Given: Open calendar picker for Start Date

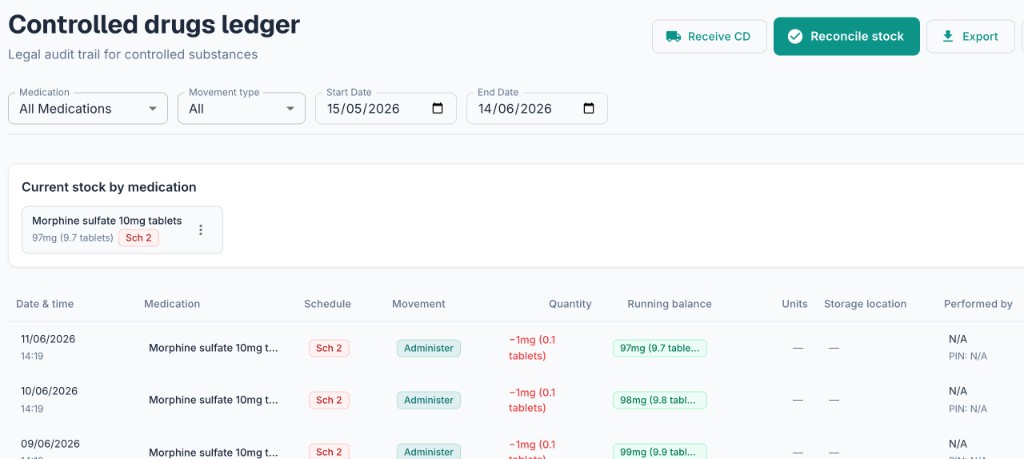Looking at the screenshot, I should pyautogui.click(x=438, y=108).
